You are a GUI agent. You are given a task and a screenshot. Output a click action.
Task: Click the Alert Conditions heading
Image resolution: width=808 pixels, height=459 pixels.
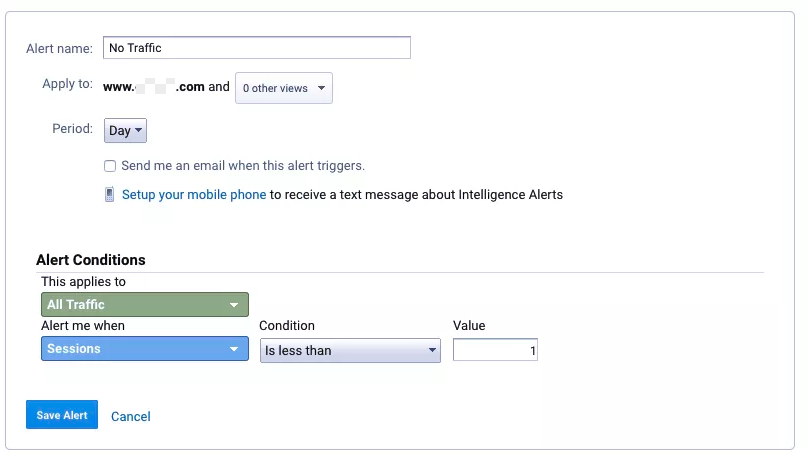coord(91,260)
